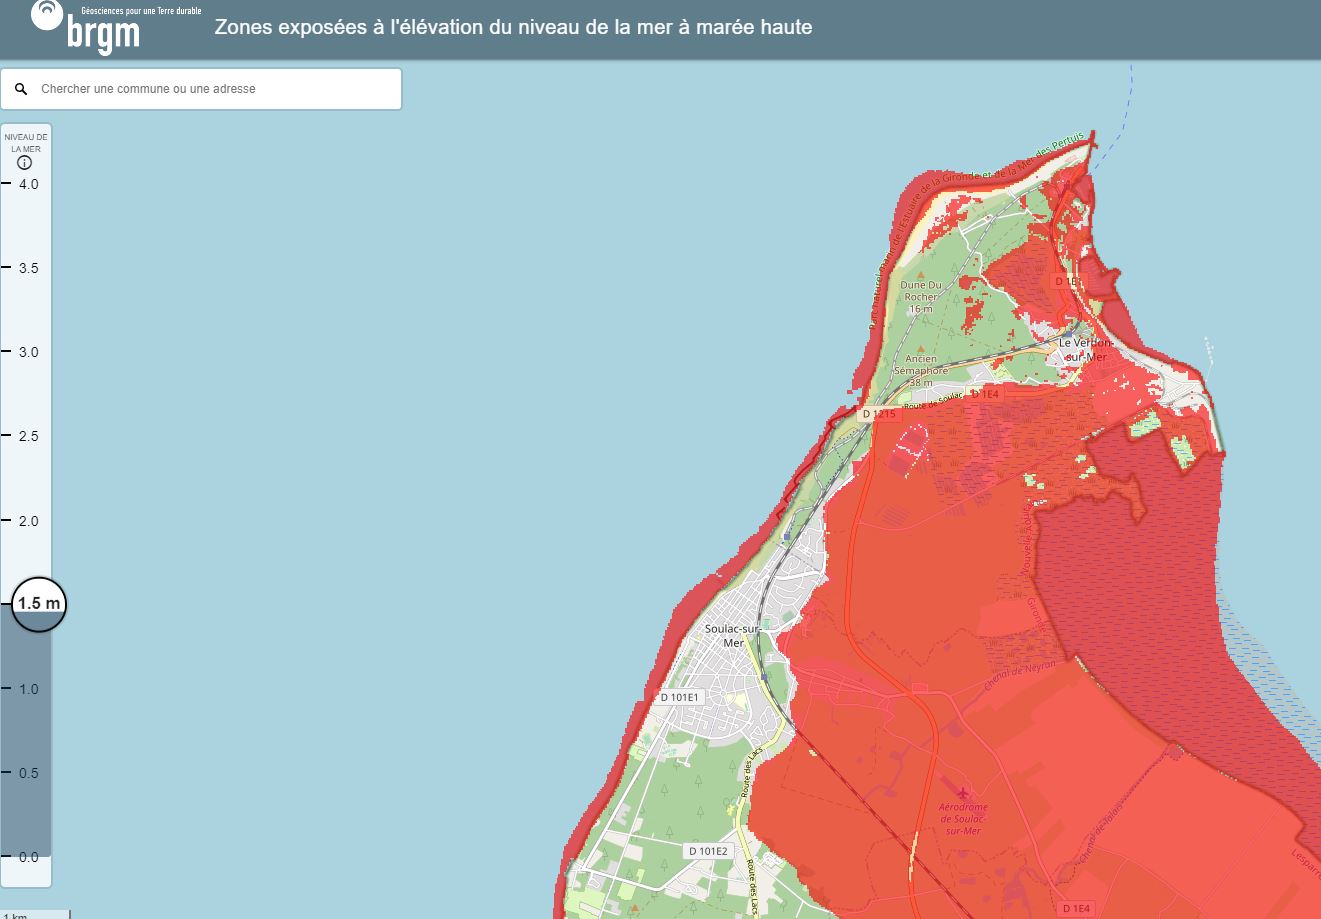
Task: Set sea level to the 4.0 tick
Action: click(x=27, y=184)
